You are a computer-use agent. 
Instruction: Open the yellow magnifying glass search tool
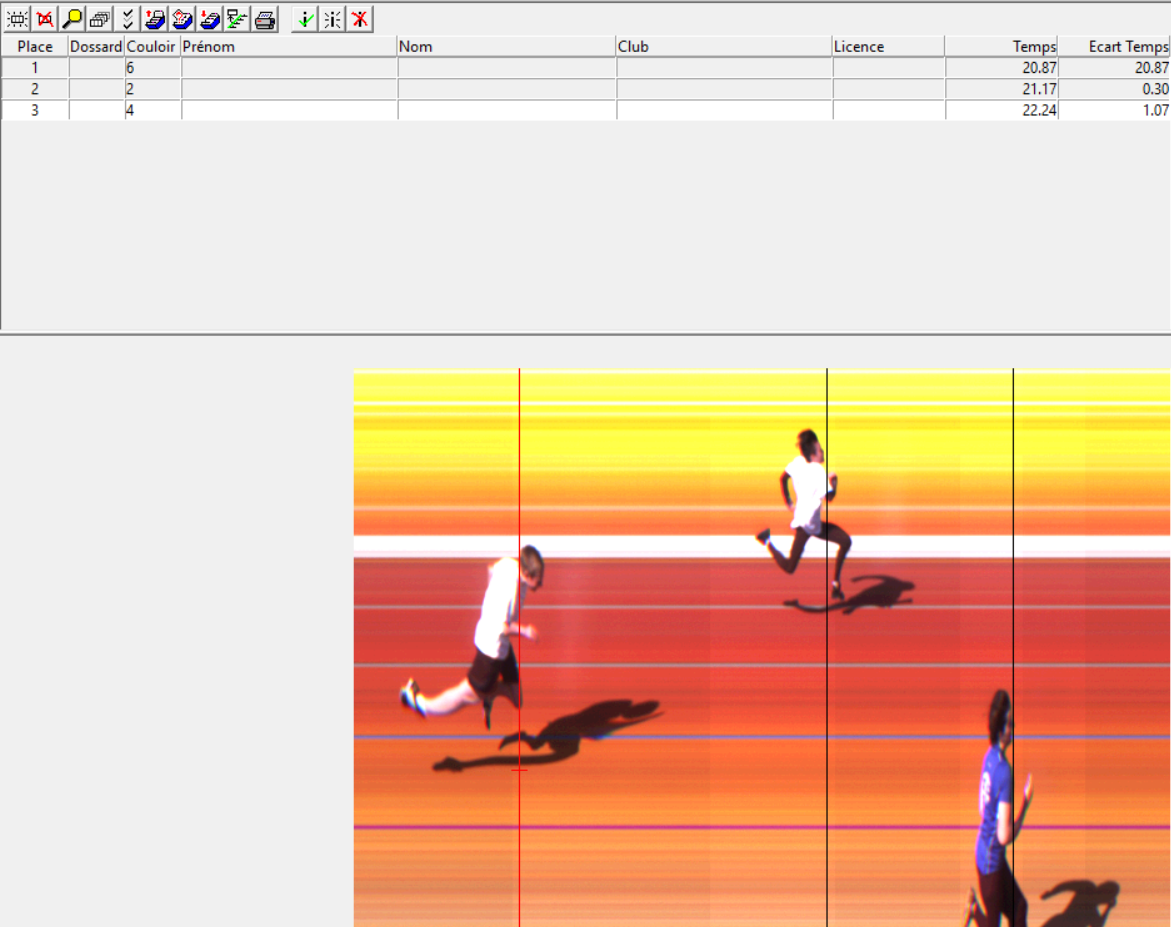coord(72,19)
